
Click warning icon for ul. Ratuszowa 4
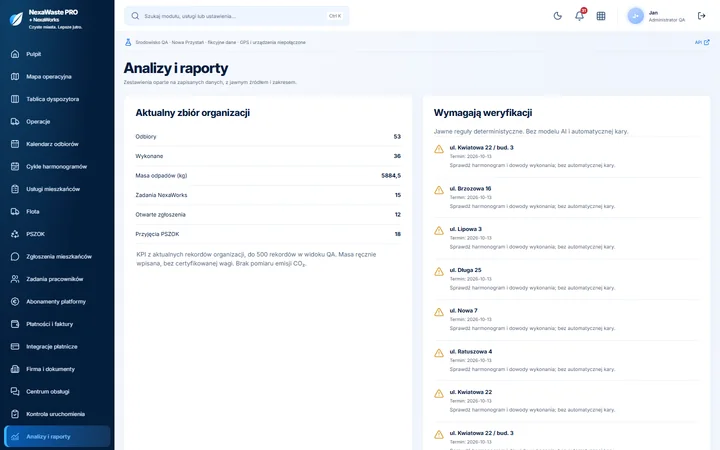coord(439,353)
